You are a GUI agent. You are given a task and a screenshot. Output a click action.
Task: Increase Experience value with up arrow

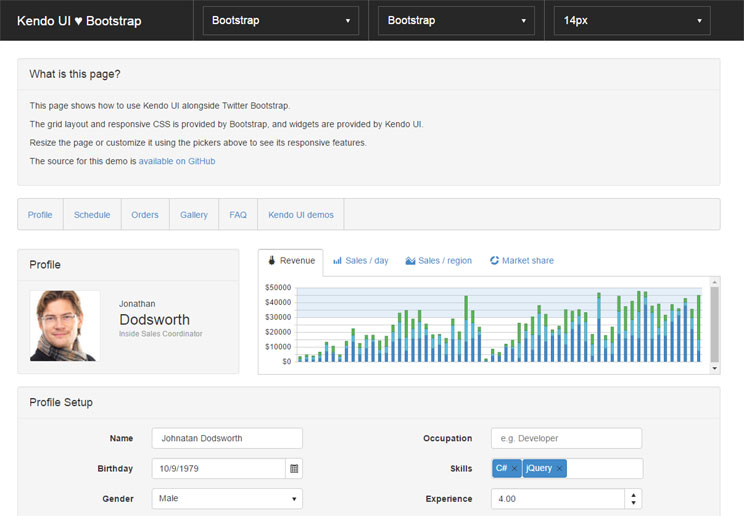coord(633,495)
